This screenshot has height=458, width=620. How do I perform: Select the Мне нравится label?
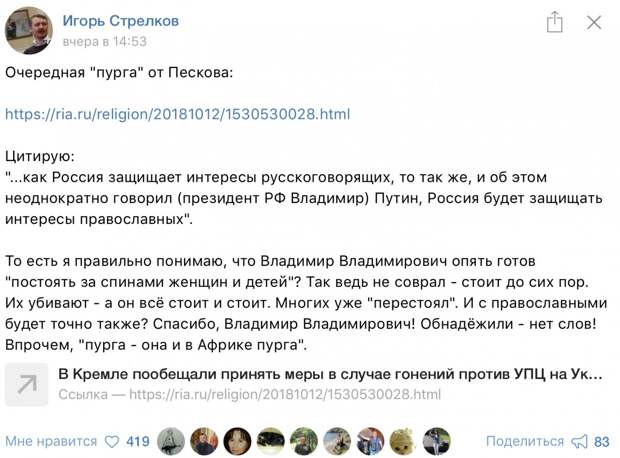tap(51, 441)
